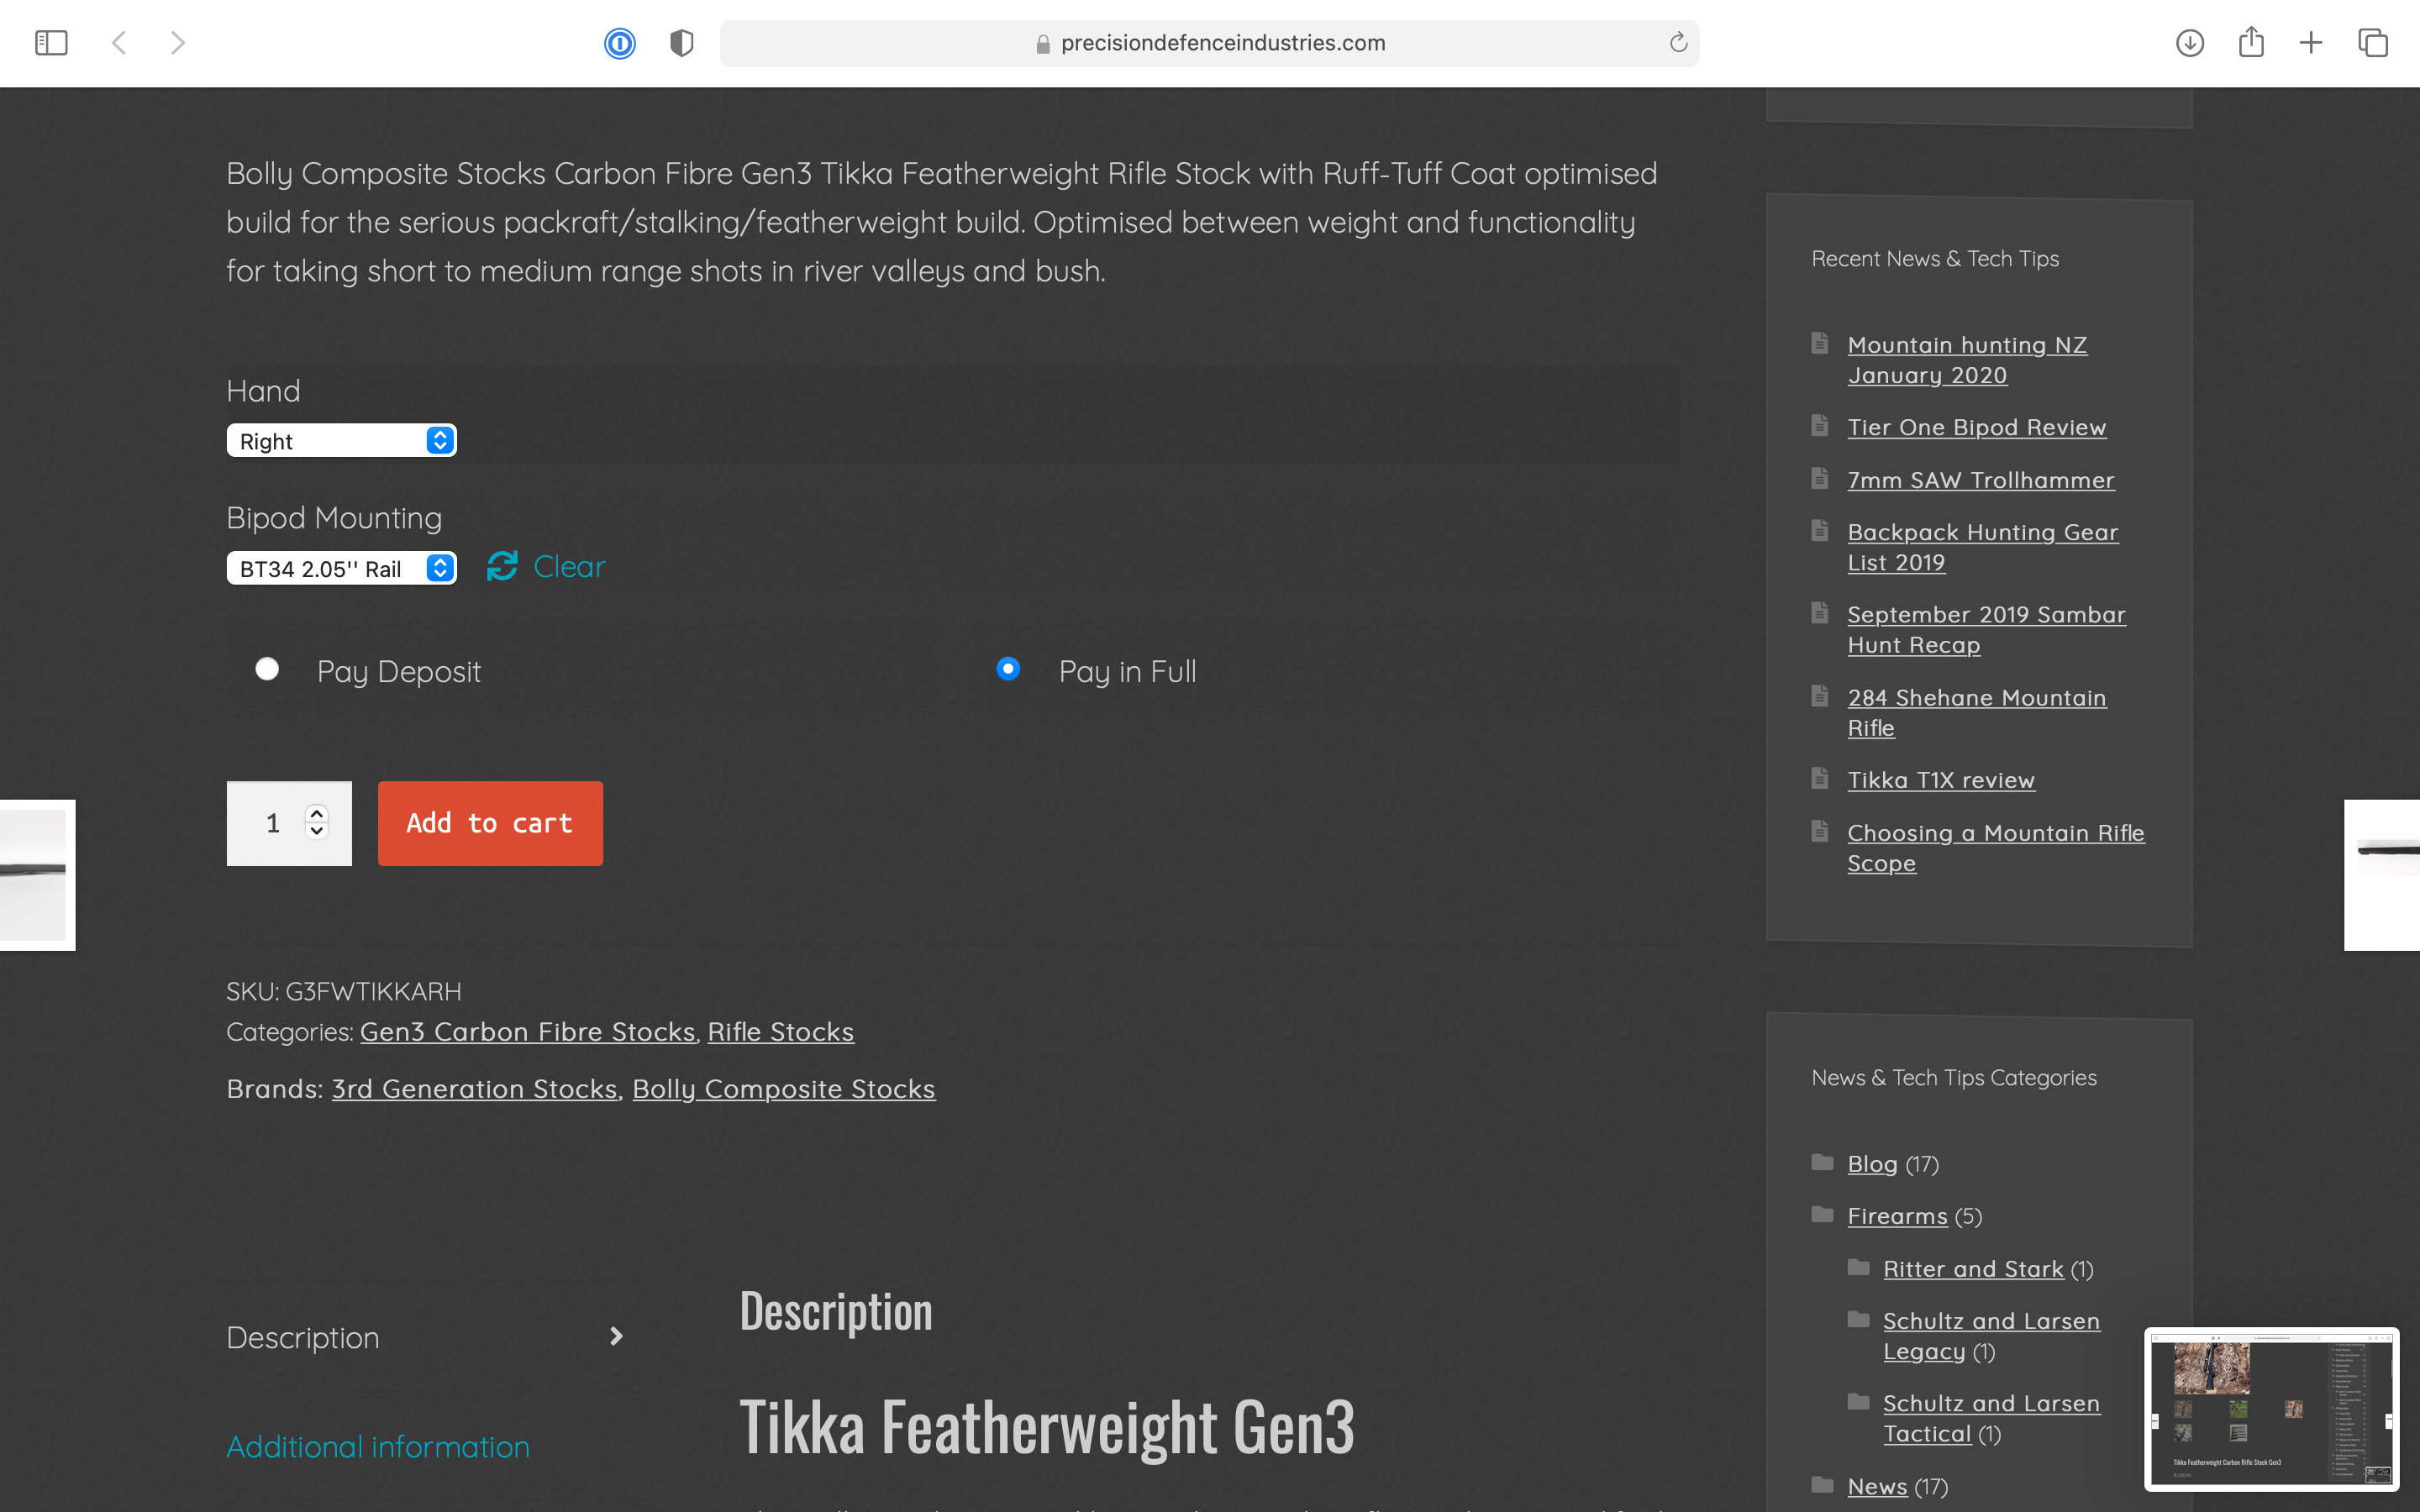
Task: Switch to the Description tab
Action: (x=303, y=1337)
